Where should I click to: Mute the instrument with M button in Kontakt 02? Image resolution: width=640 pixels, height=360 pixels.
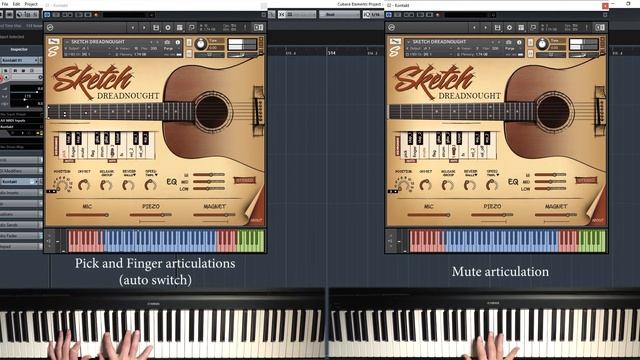pos(530,53)
